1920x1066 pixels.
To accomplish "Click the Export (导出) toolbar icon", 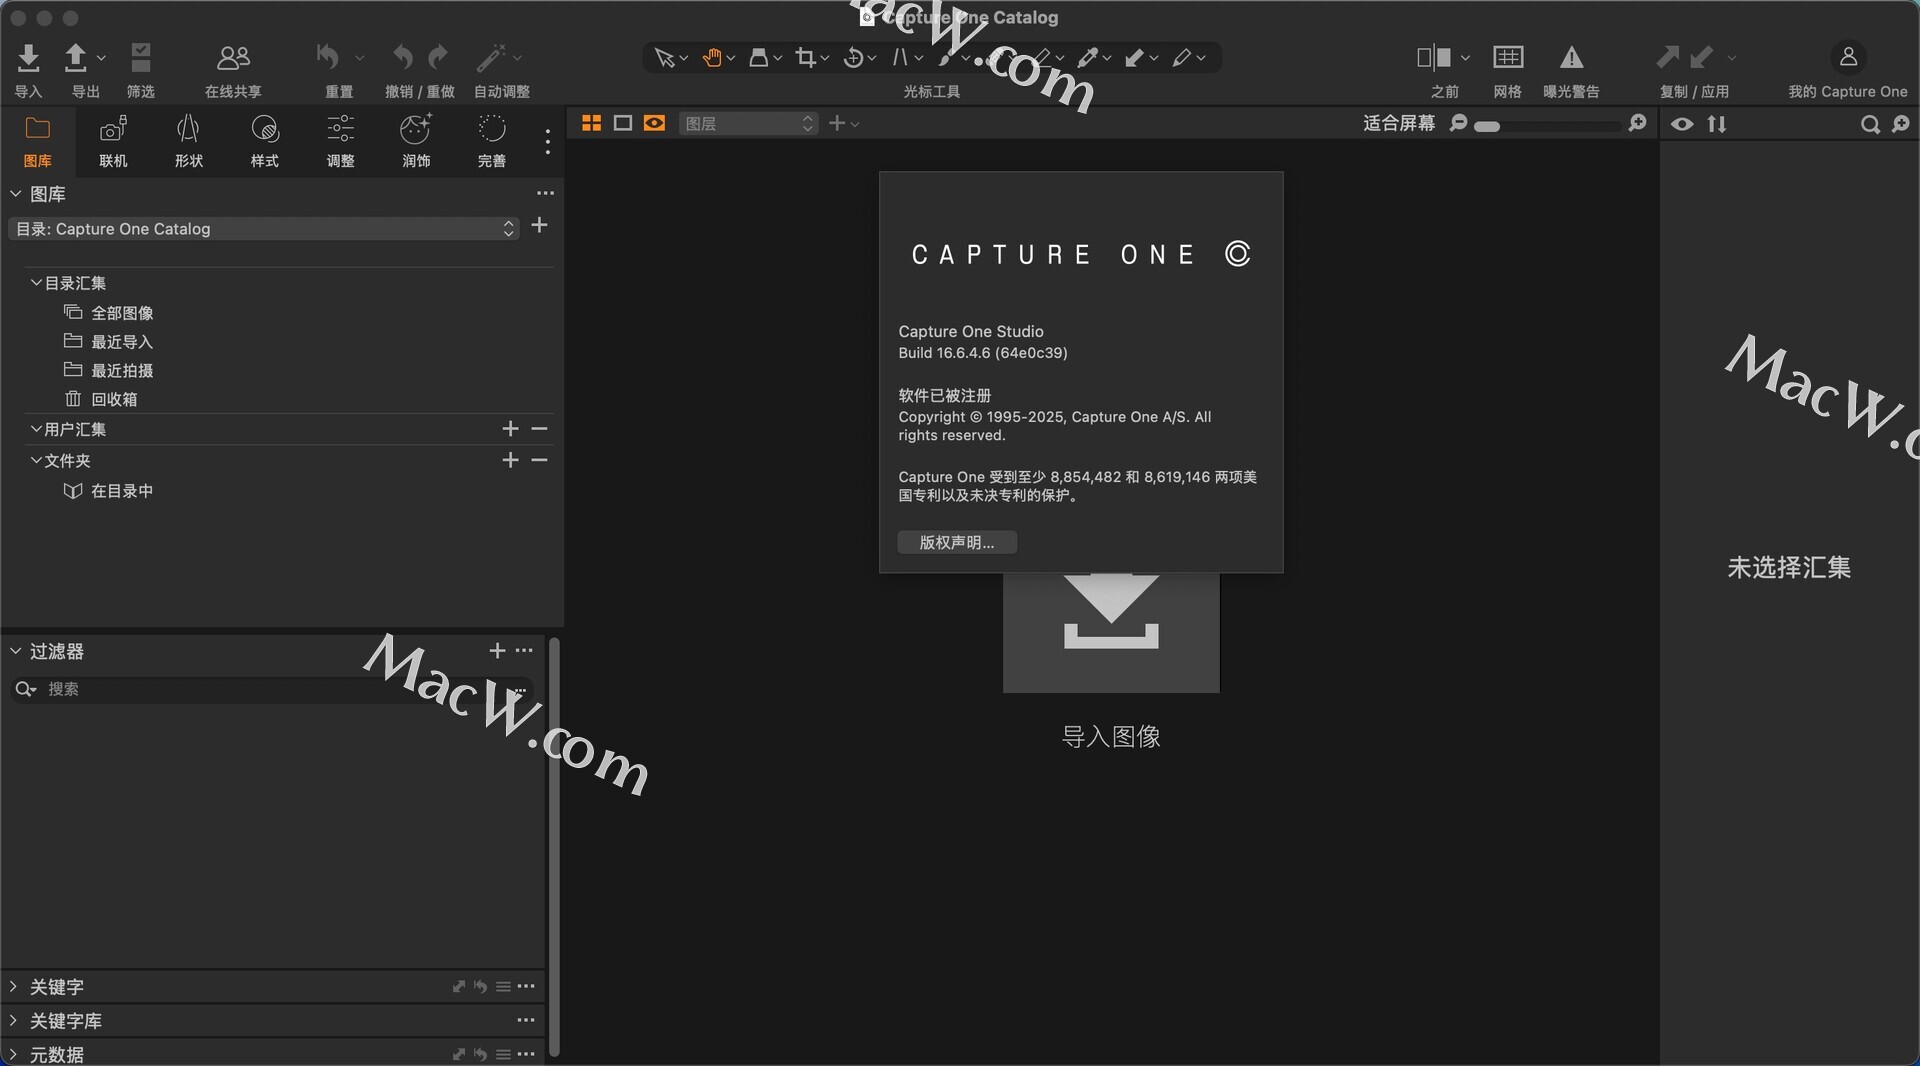I will click(x=76, y=58).
